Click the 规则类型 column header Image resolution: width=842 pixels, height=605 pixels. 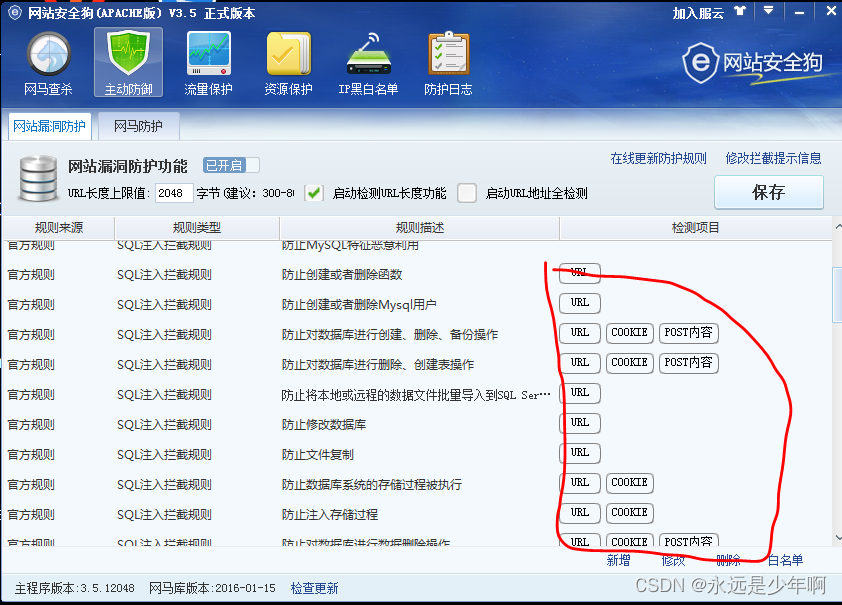(x=197, y=228)
